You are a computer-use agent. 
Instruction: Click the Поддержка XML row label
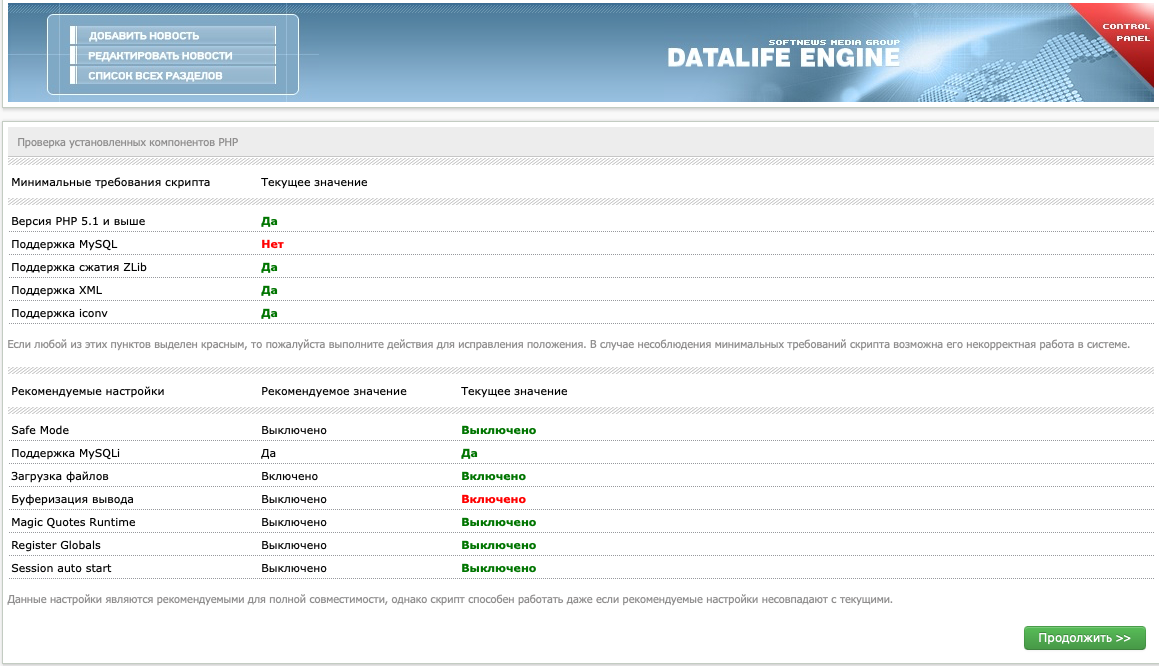click(56, 290)
